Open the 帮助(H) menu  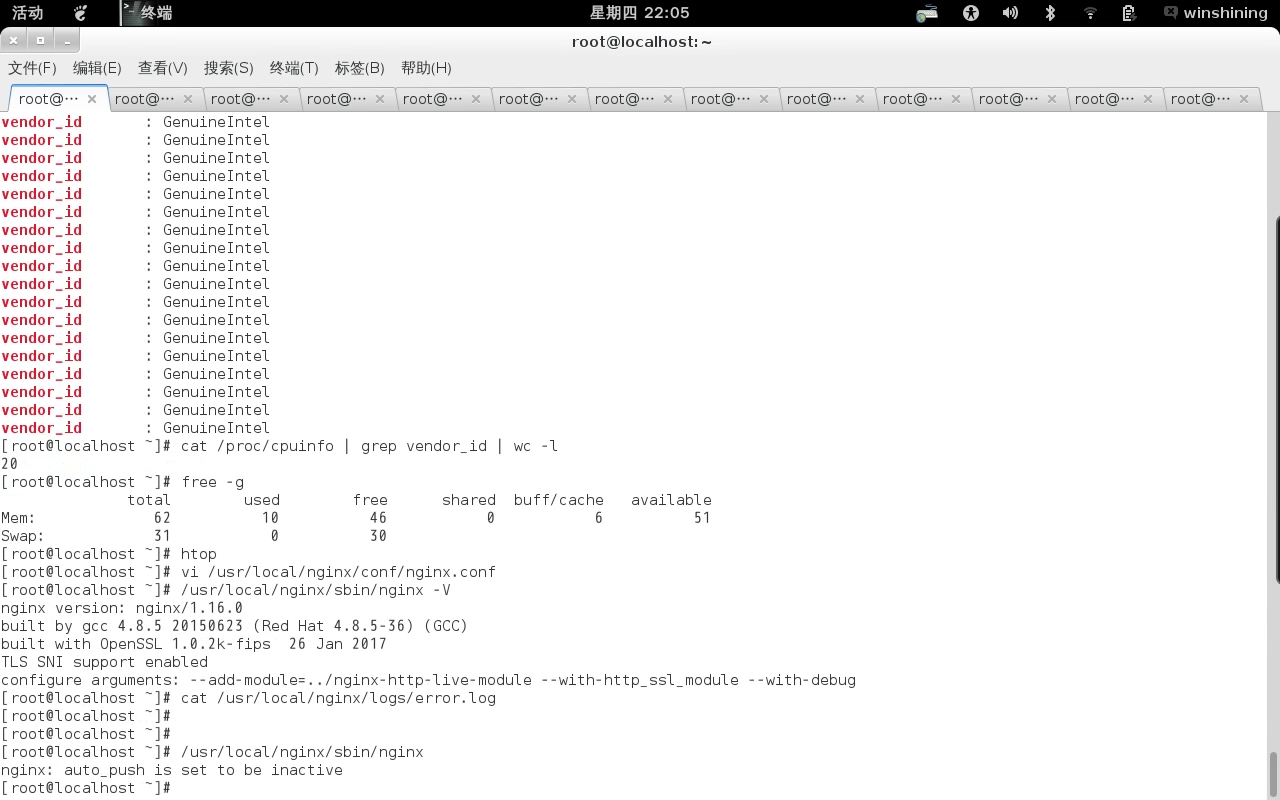point(426,67)
